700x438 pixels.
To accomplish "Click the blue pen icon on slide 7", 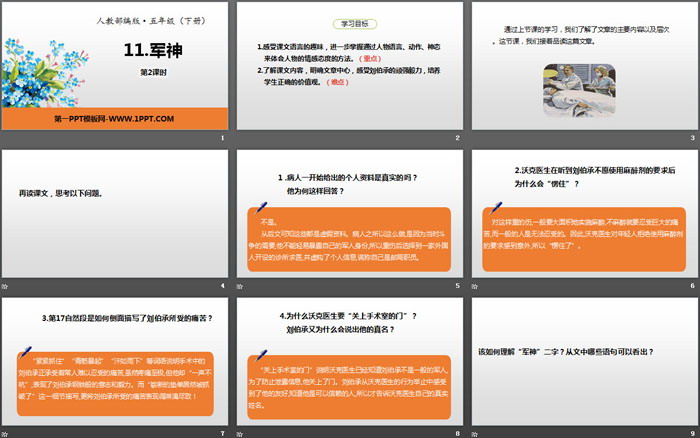I will 25,353.
